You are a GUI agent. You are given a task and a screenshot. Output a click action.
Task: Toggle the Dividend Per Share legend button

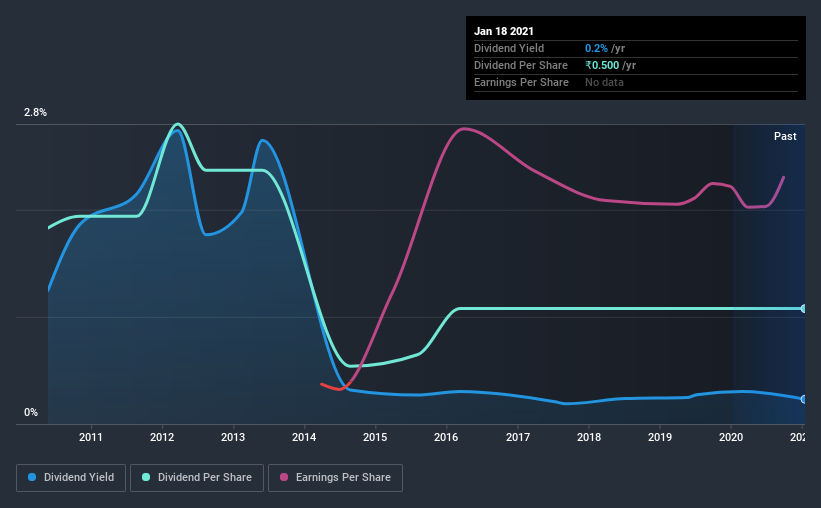(197, 478)
